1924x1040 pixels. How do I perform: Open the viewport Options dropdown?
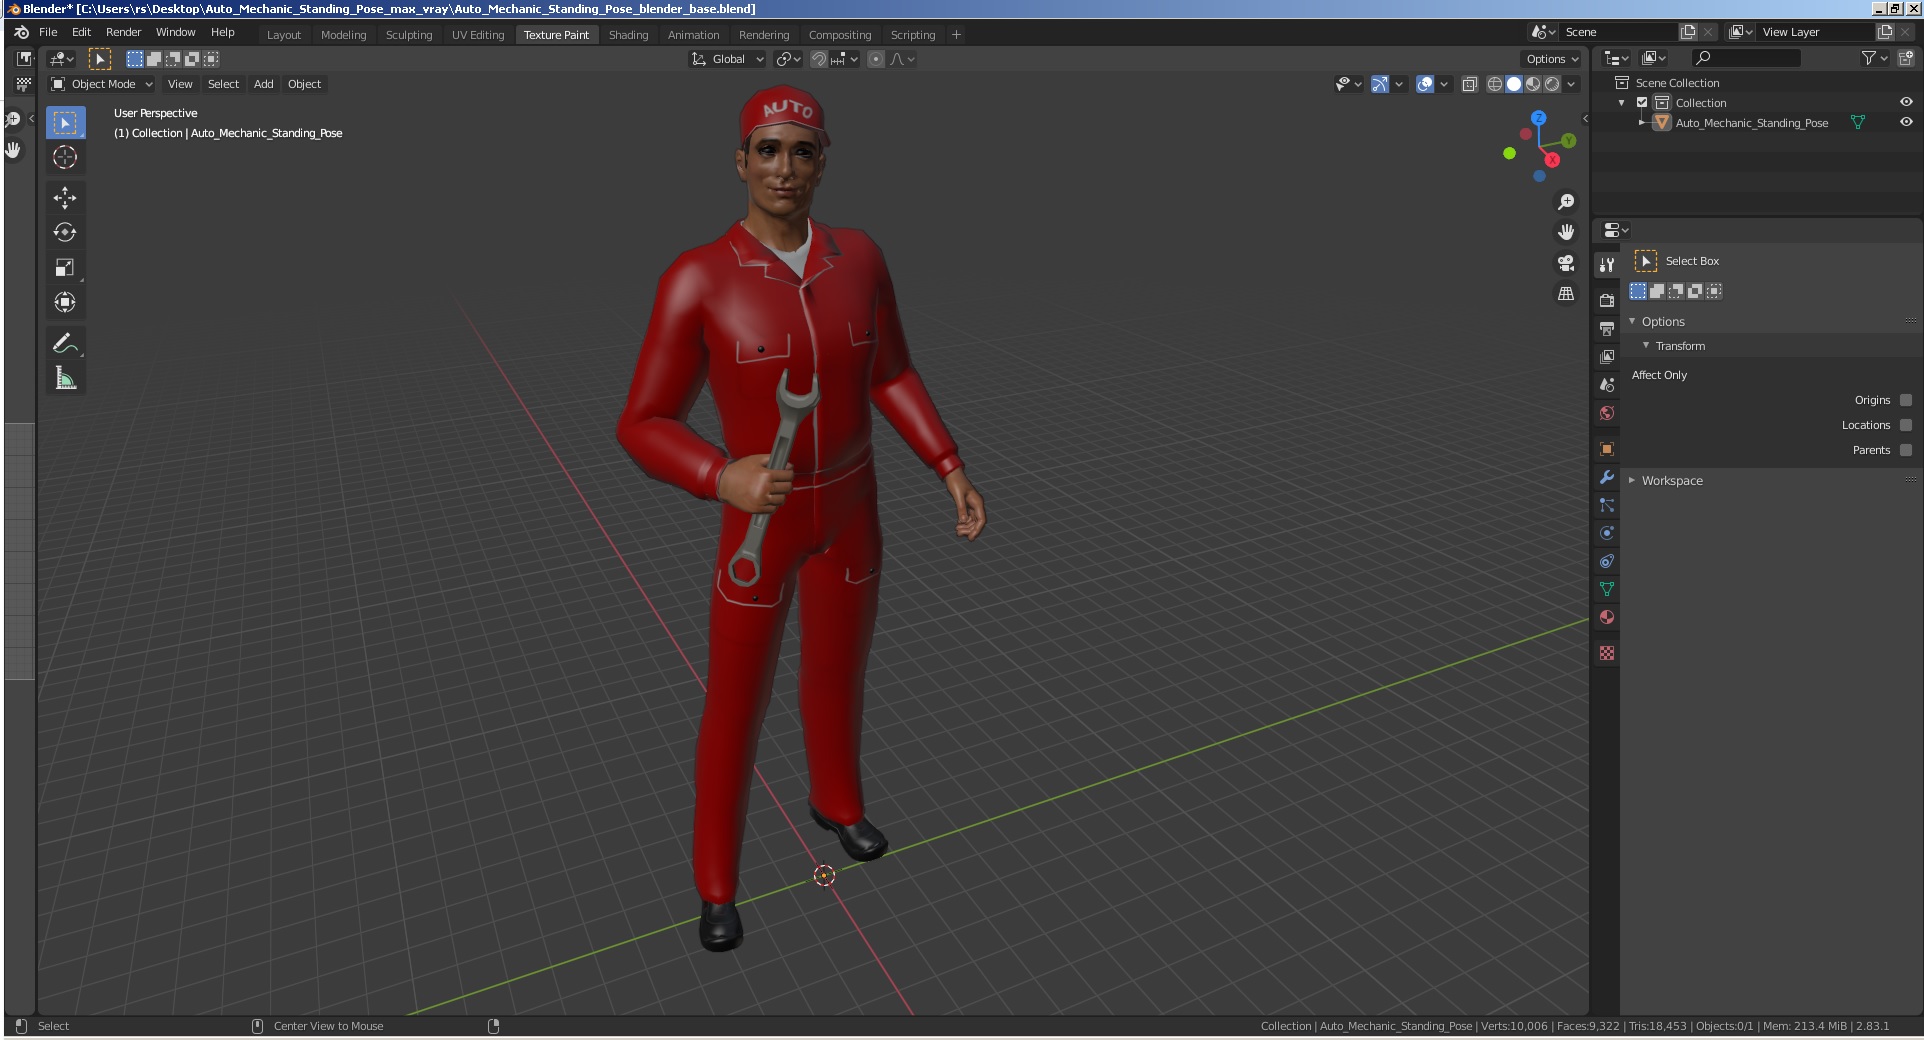(1552, 59)
